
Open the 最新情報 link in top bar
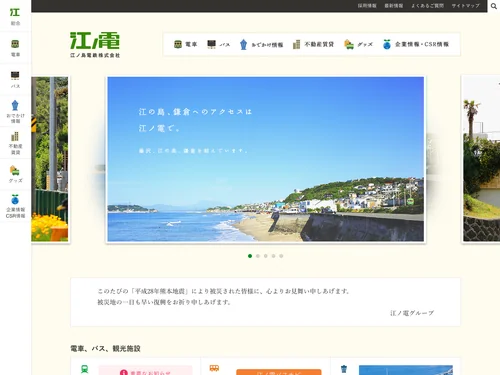pyautogui.click(x=394, y=6)
